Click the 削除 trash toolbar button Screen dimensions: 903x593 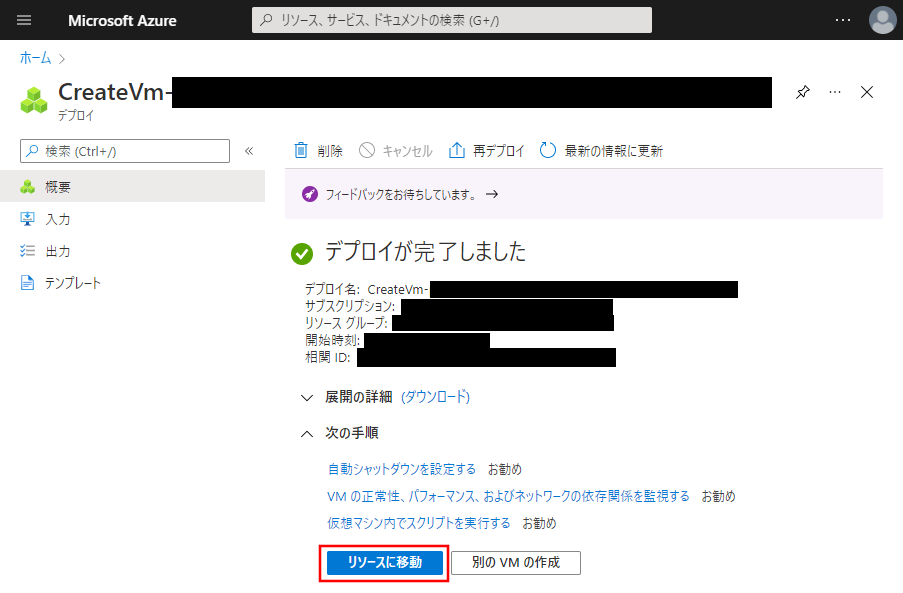coord(318,151)
